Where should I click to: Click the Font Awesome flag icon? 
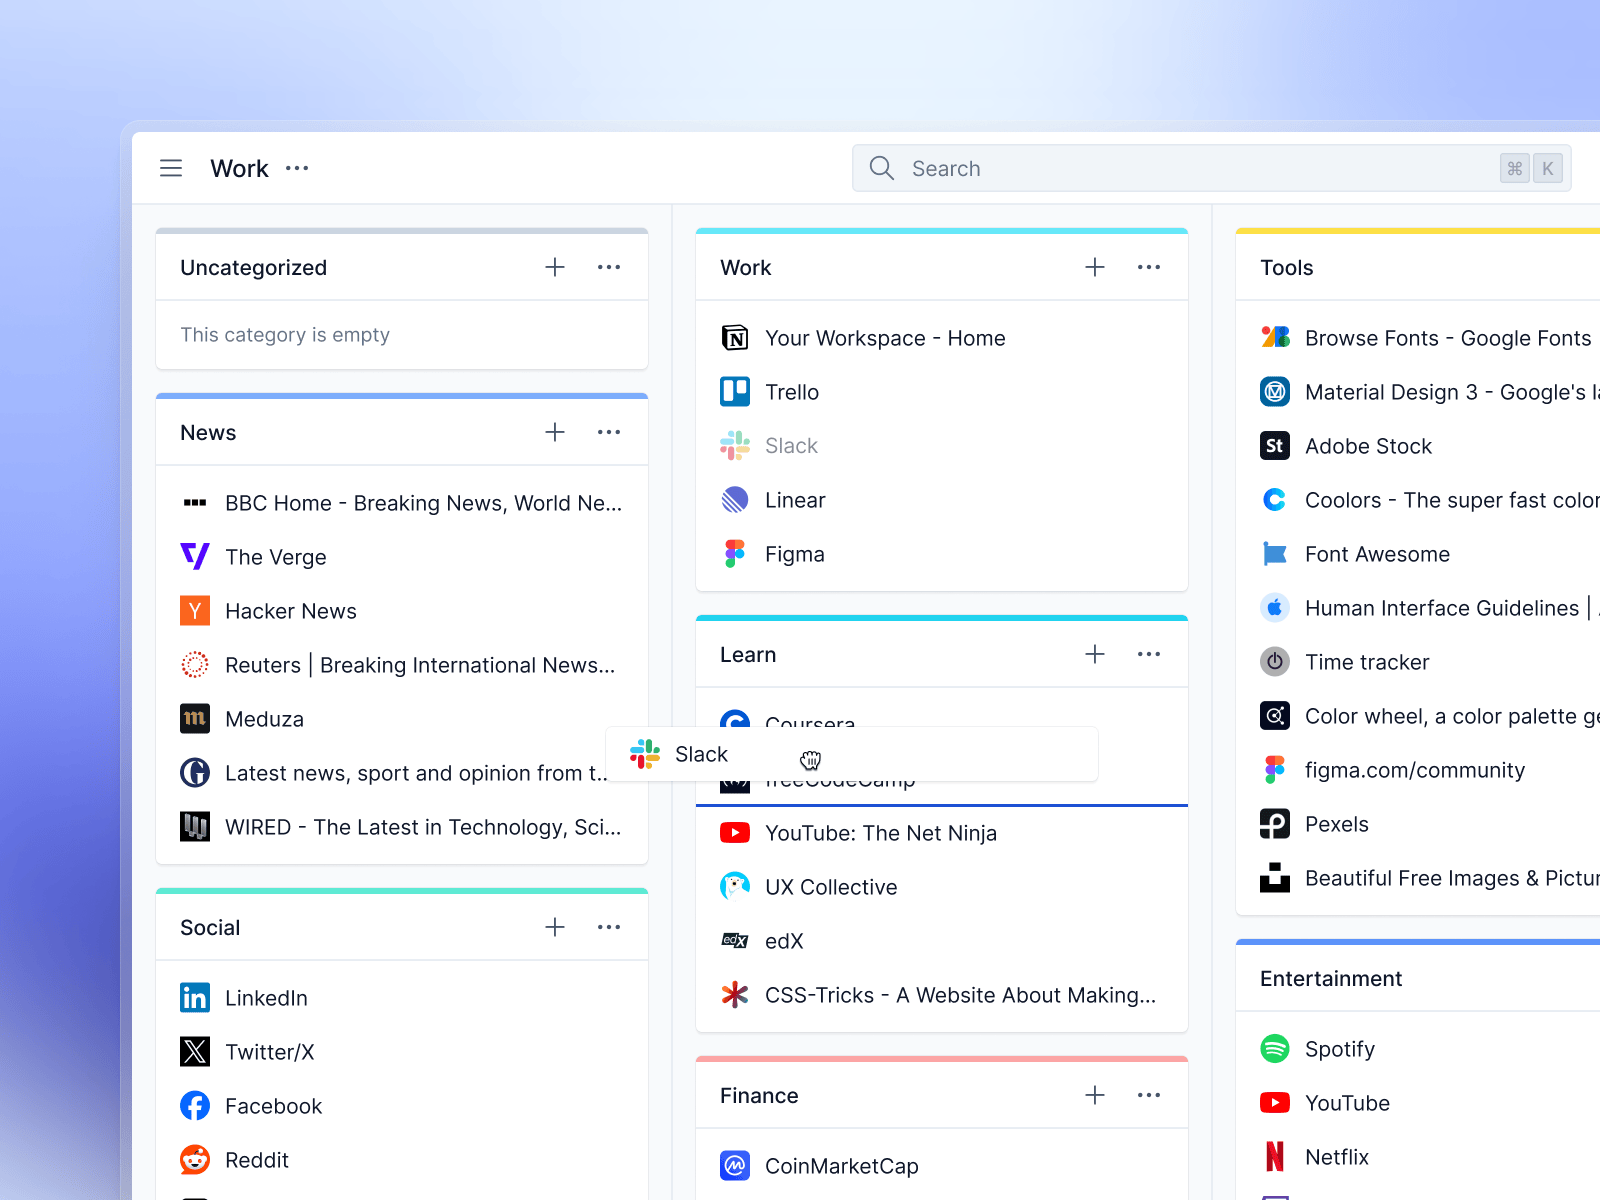(1275, 554)
